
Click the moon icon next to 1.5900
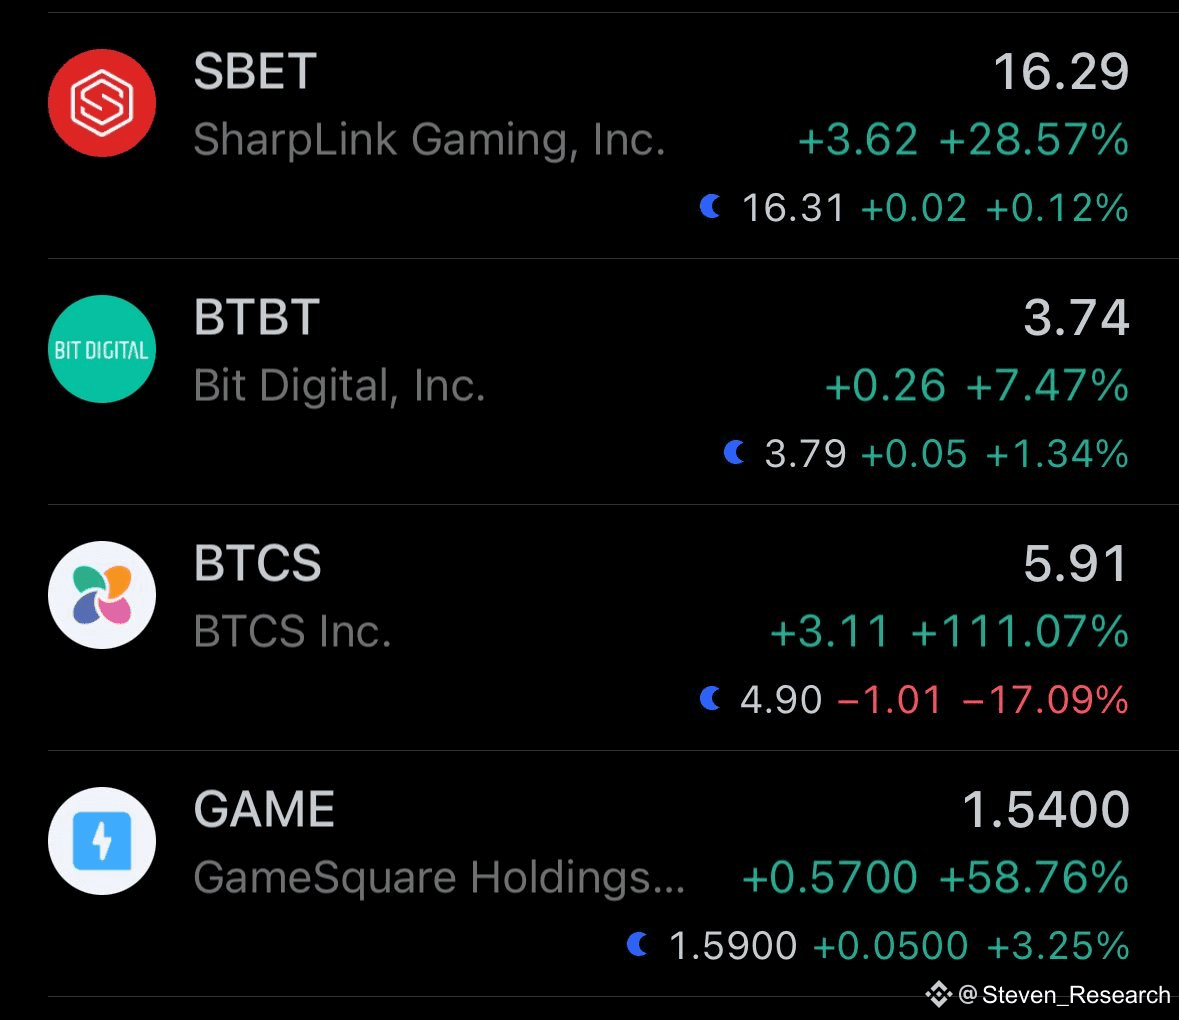tap(638, 944)
